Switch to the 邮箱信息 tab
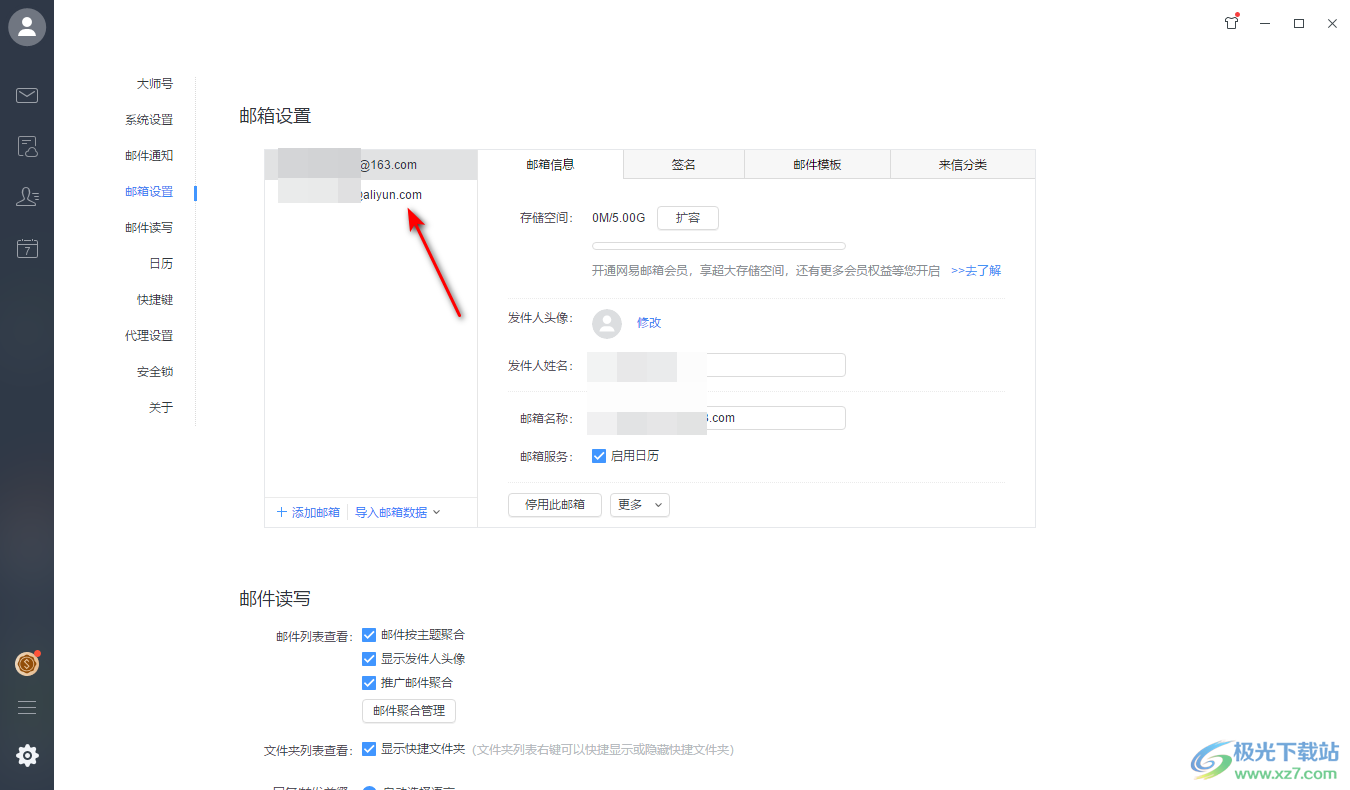Viewport: 1350px width, 790px height. click(x=551, y=165)
